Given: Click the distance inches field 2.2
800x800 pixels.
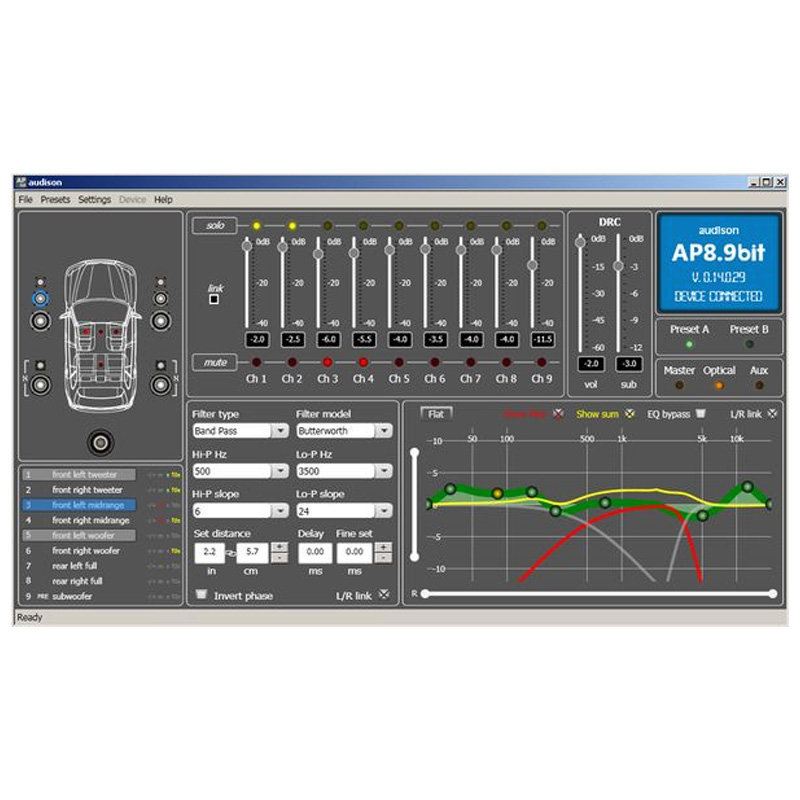Looking at the screenshot, I should pos(210,553).
